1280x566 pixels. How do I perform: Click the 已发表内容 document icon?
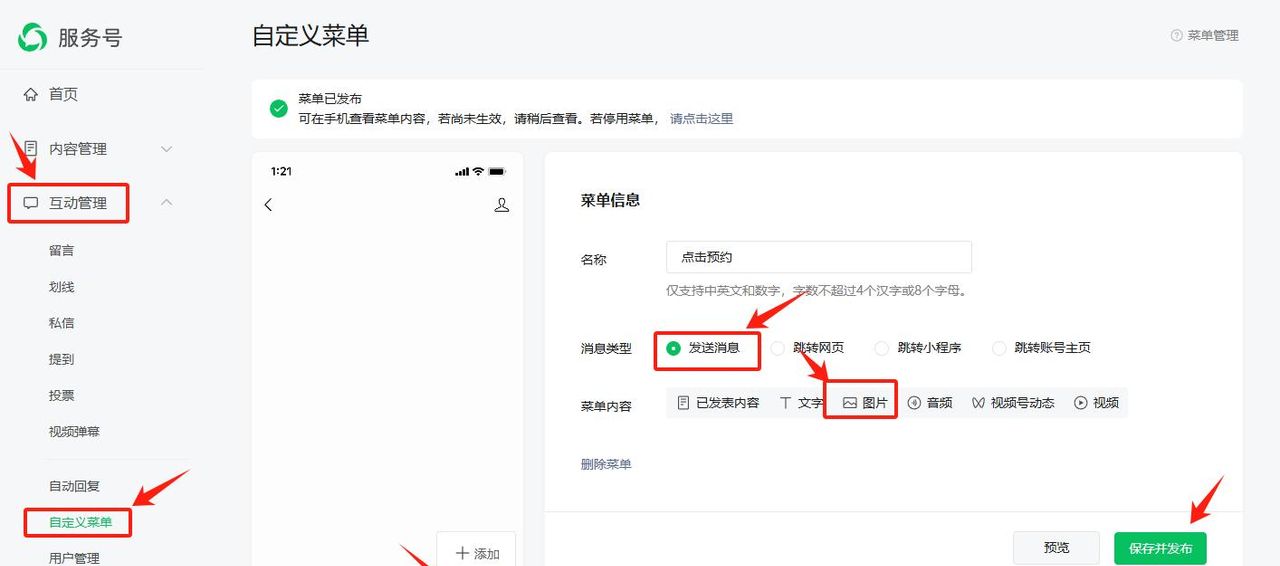(x=684, y=403)
